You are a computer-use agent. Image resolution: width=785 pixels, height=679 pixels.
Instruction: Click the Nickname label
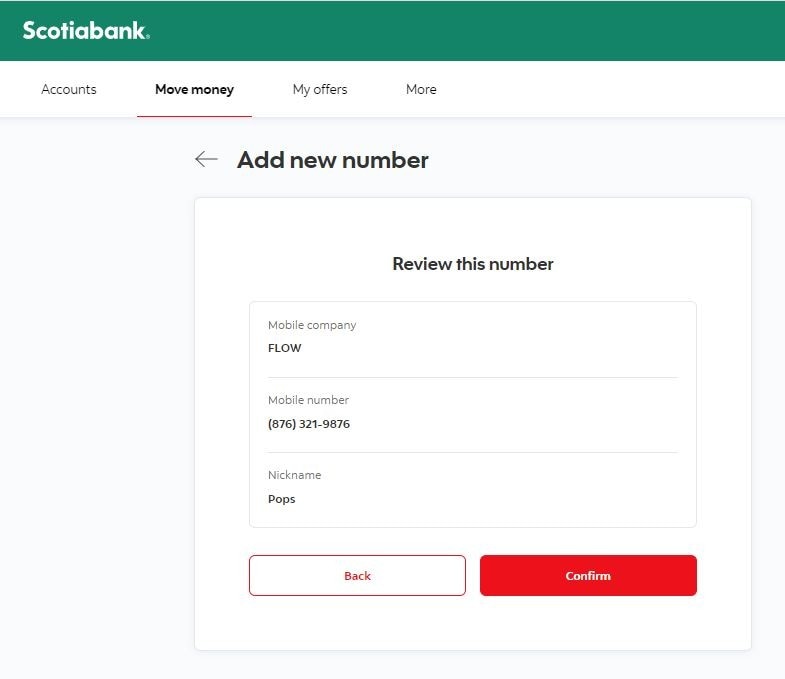tap(294, 475)
